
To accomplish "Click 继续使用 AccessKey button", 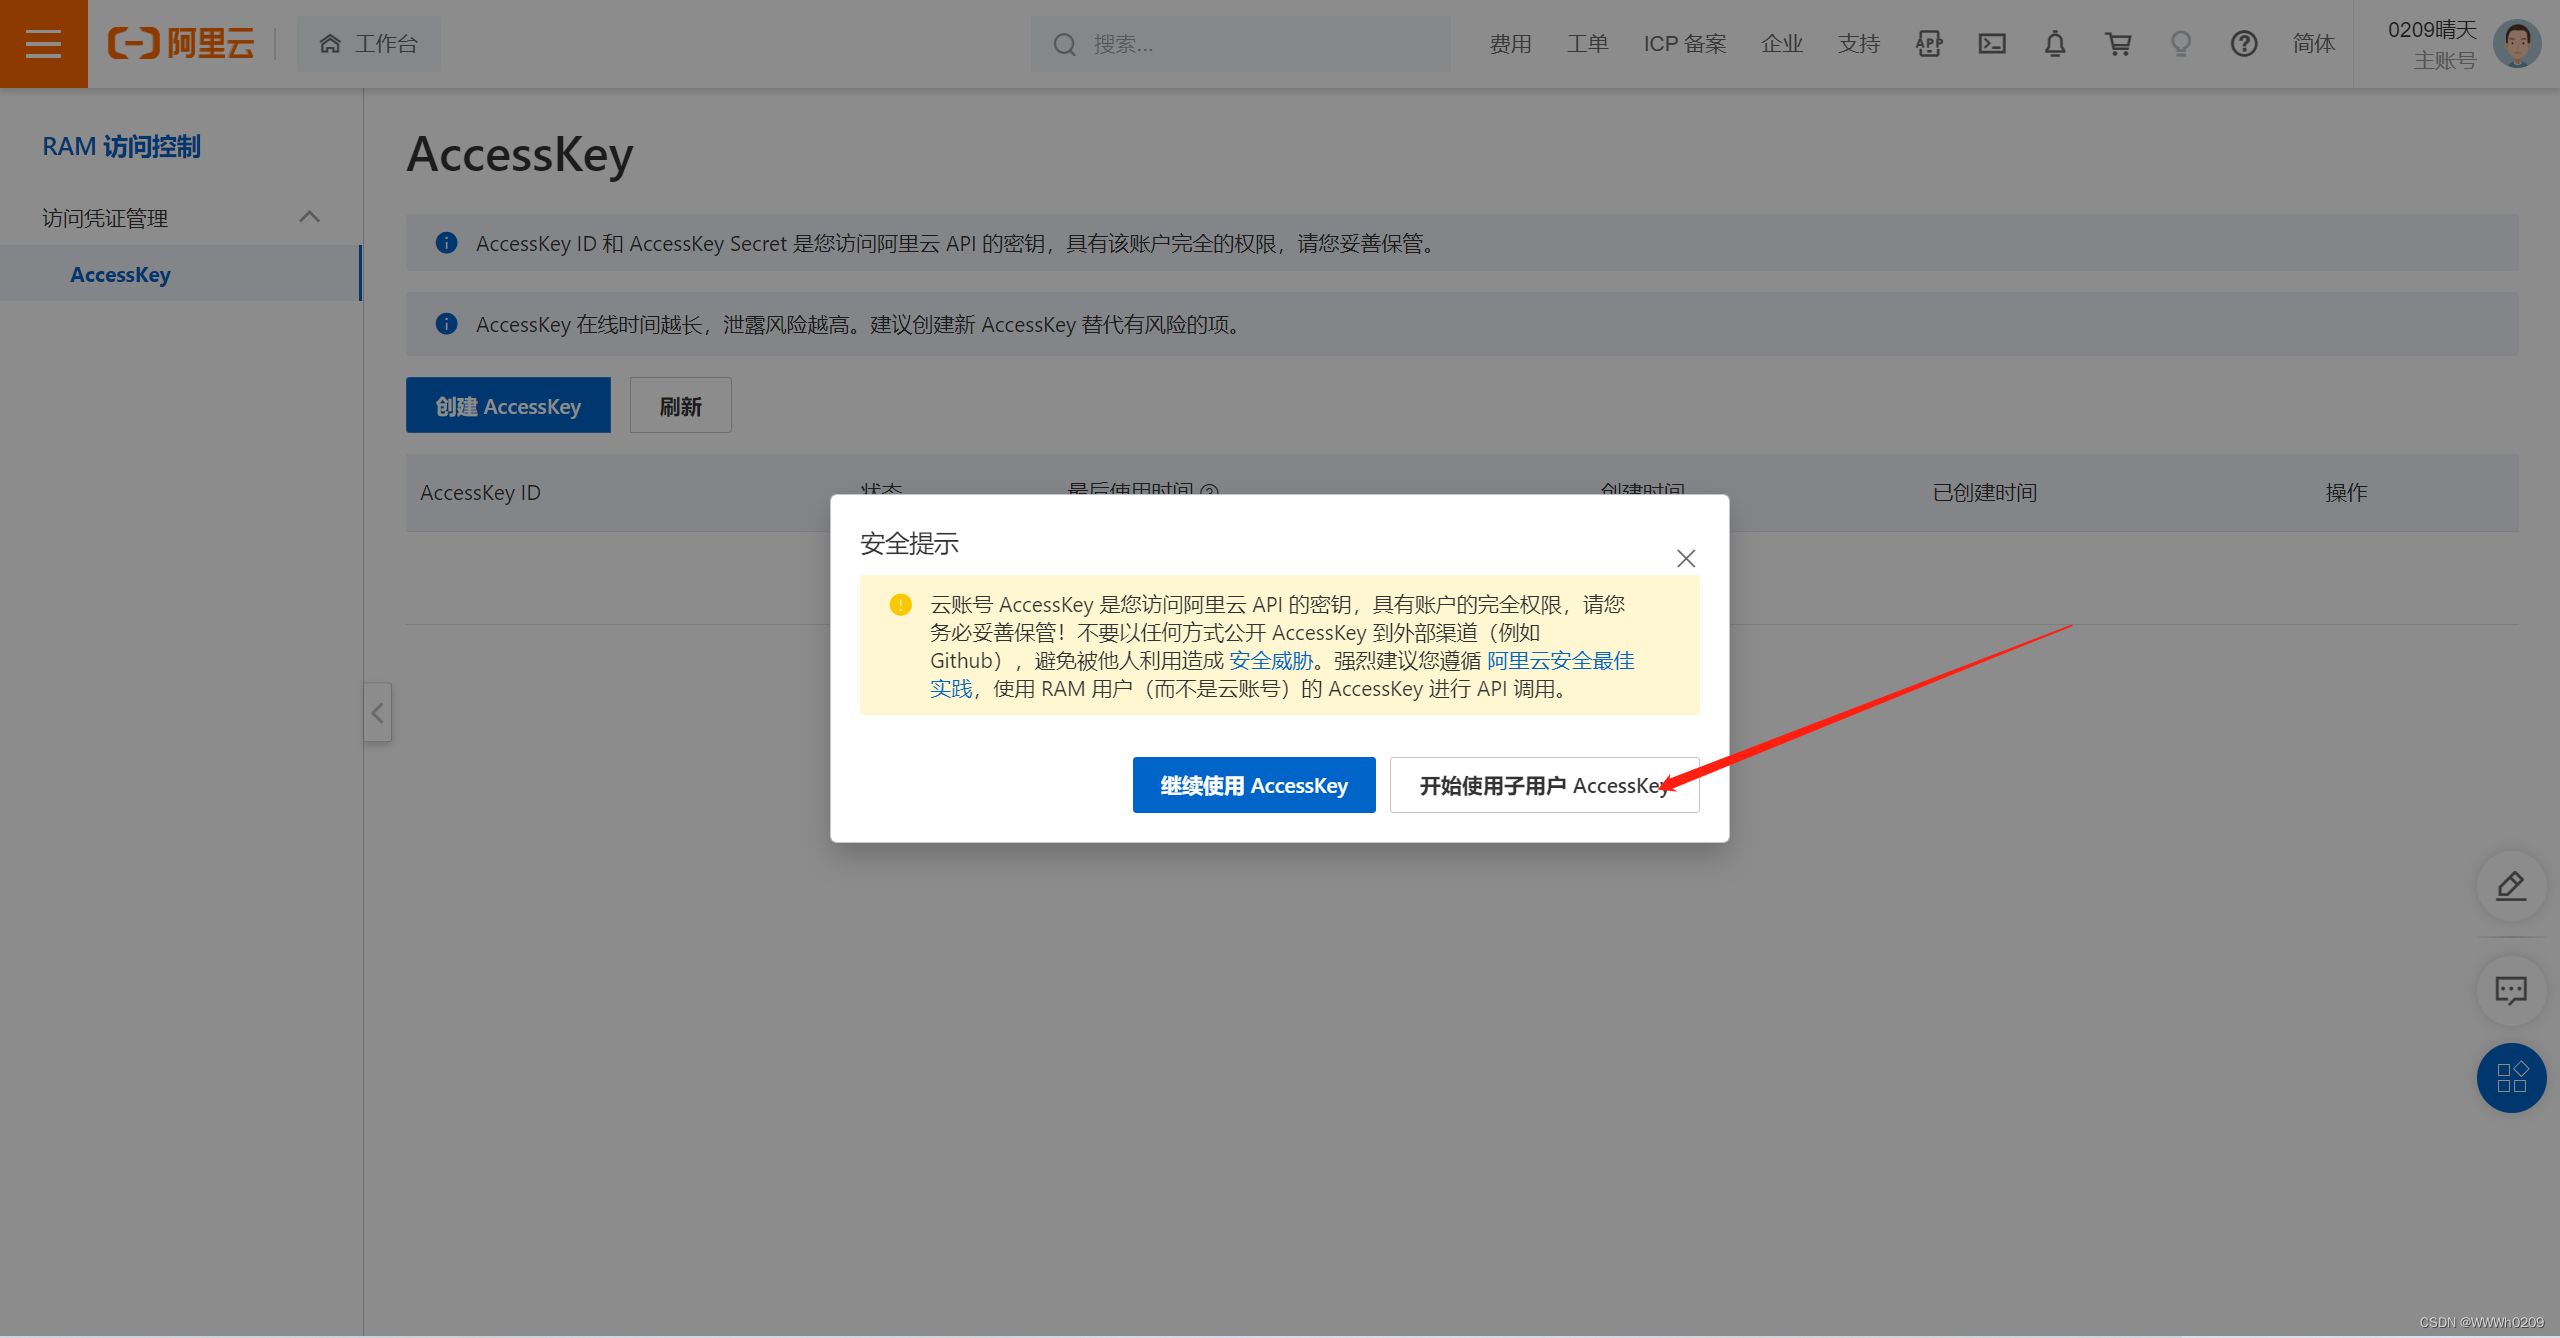I will [x=1254, y=785].
